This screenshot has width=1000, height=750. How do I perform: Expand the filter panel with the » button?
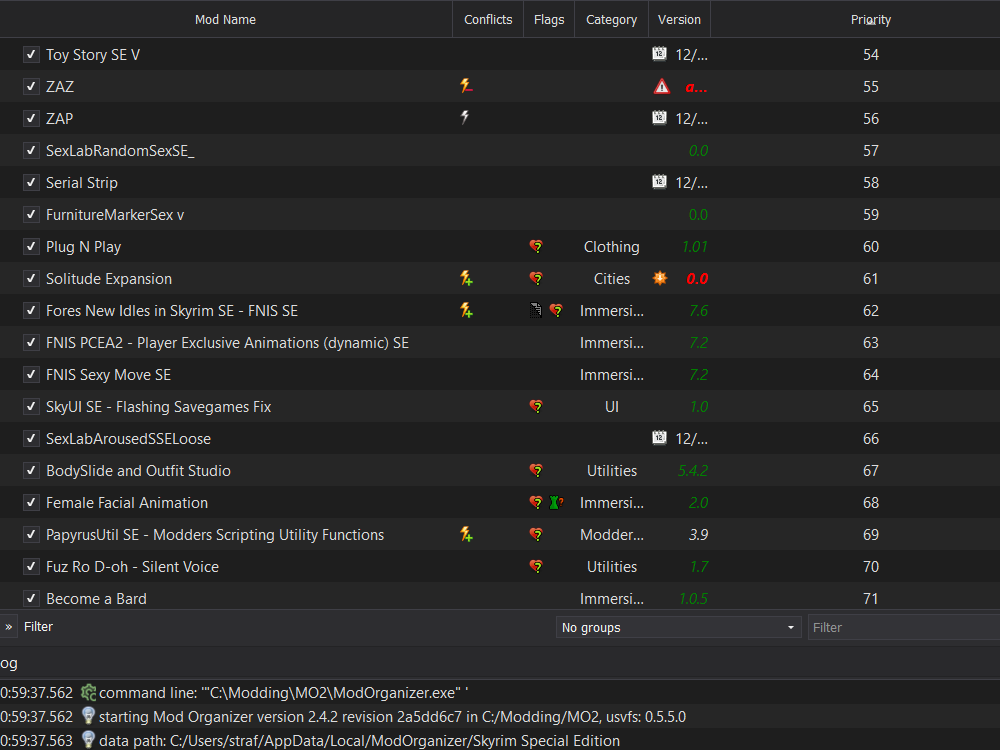tap(8, 626)
